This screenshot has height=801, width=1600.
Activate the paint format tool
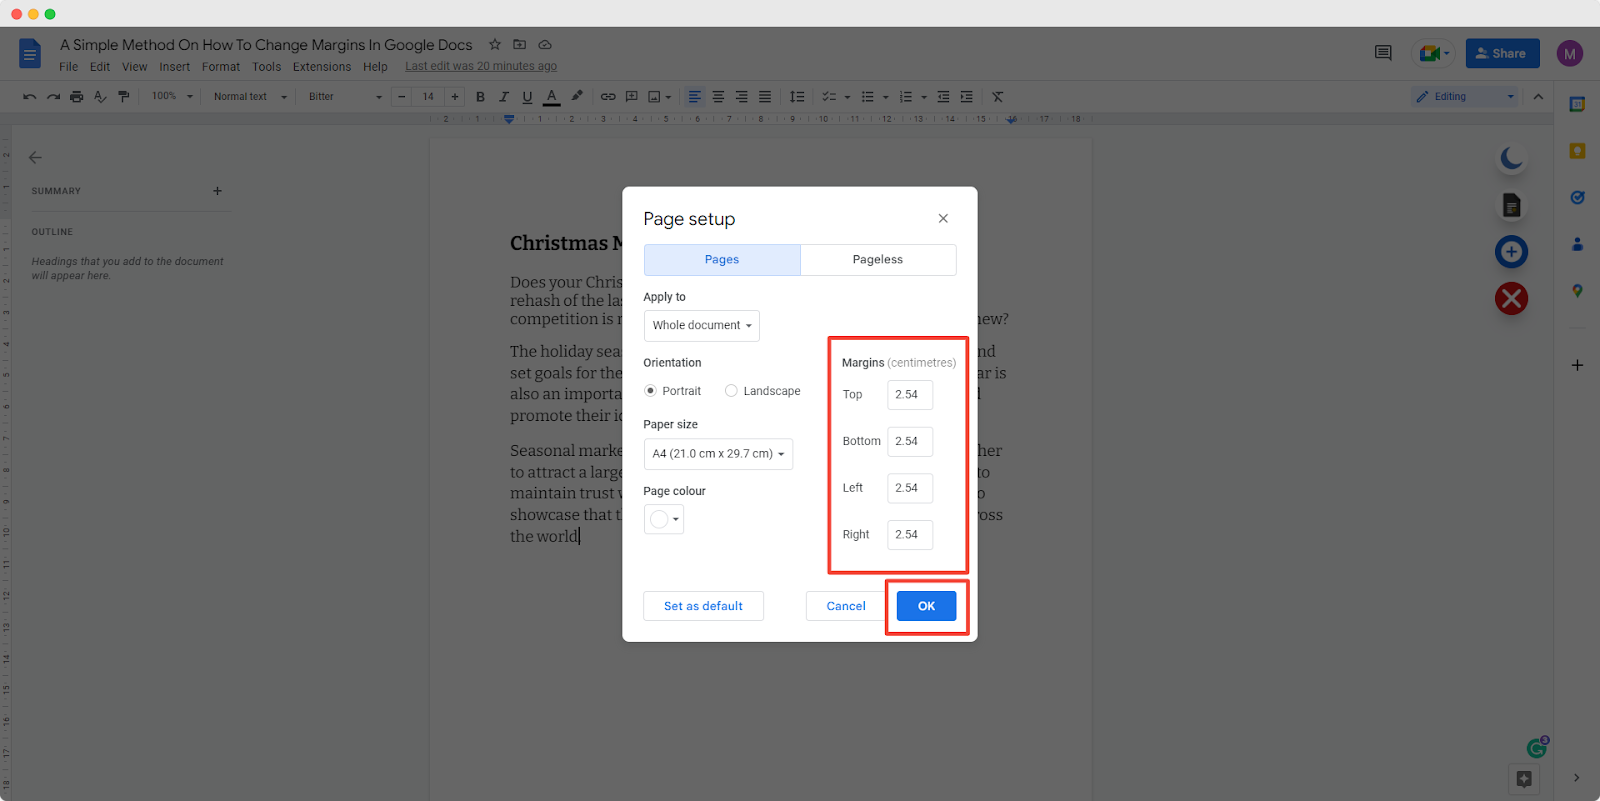click(x=124, y=97)
